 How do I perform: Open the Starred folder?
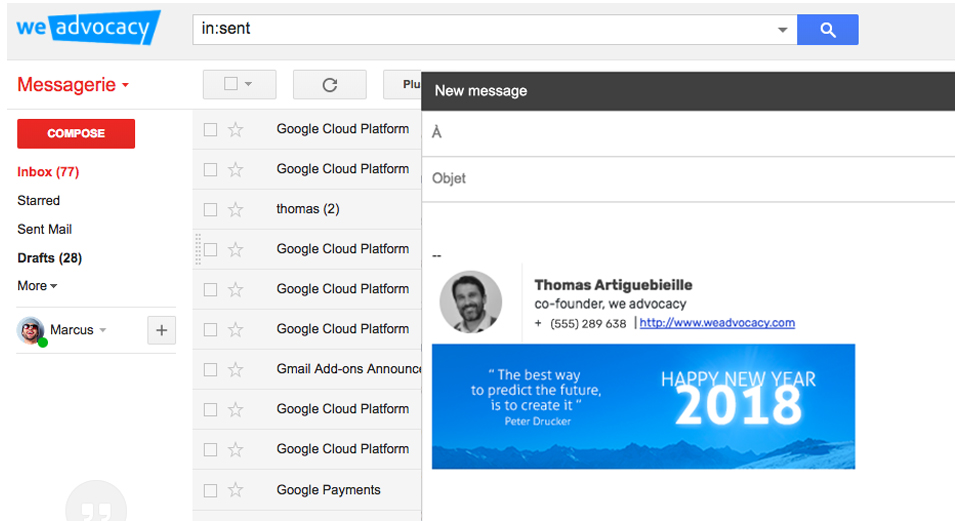(x=38, y=200)
